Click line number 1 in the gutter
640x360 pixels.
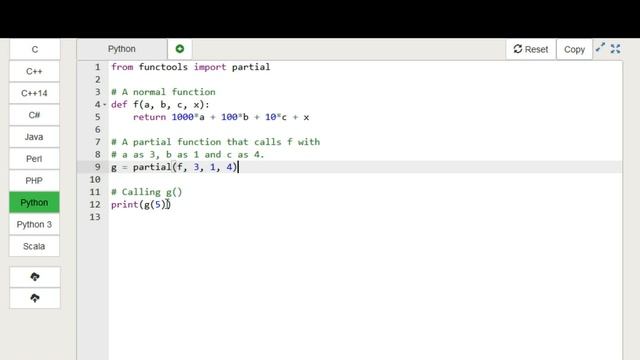98,67
